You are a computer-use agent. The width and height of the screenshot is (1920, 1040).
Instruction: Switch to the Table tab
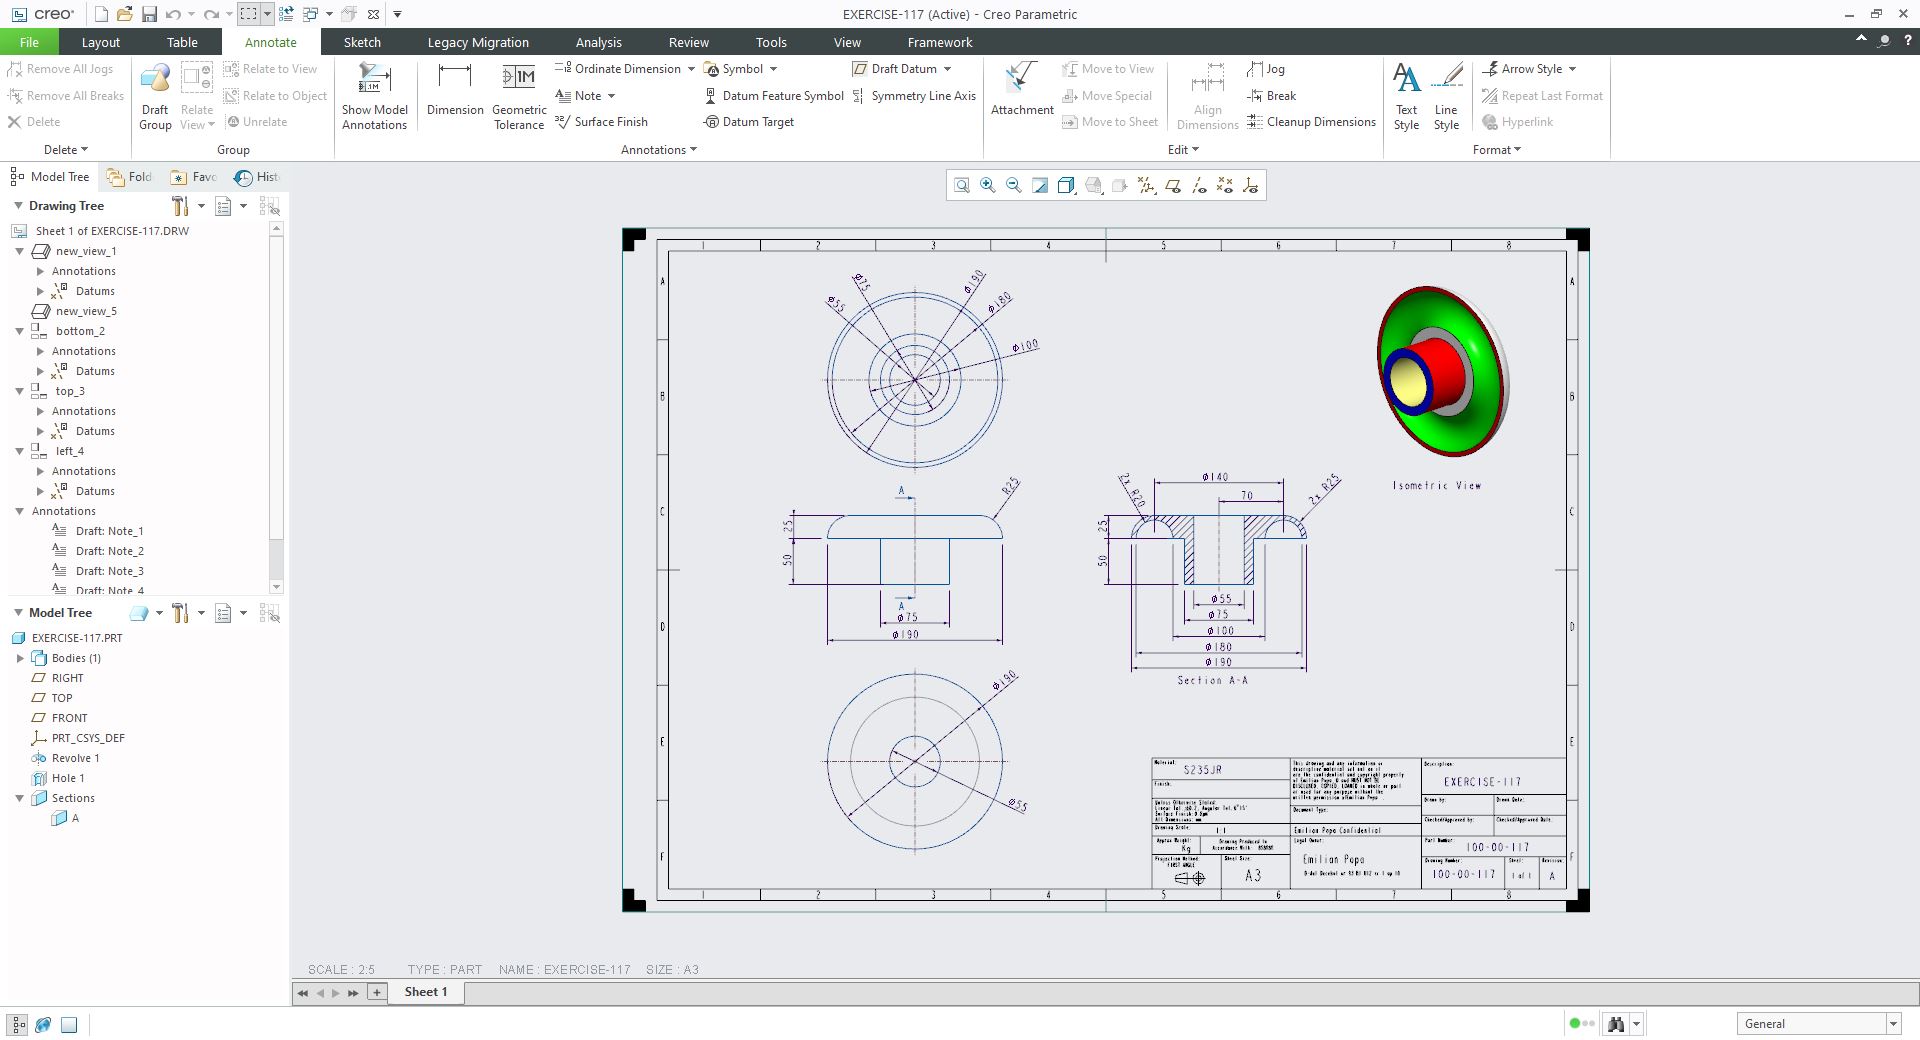[x=182, y=42]
